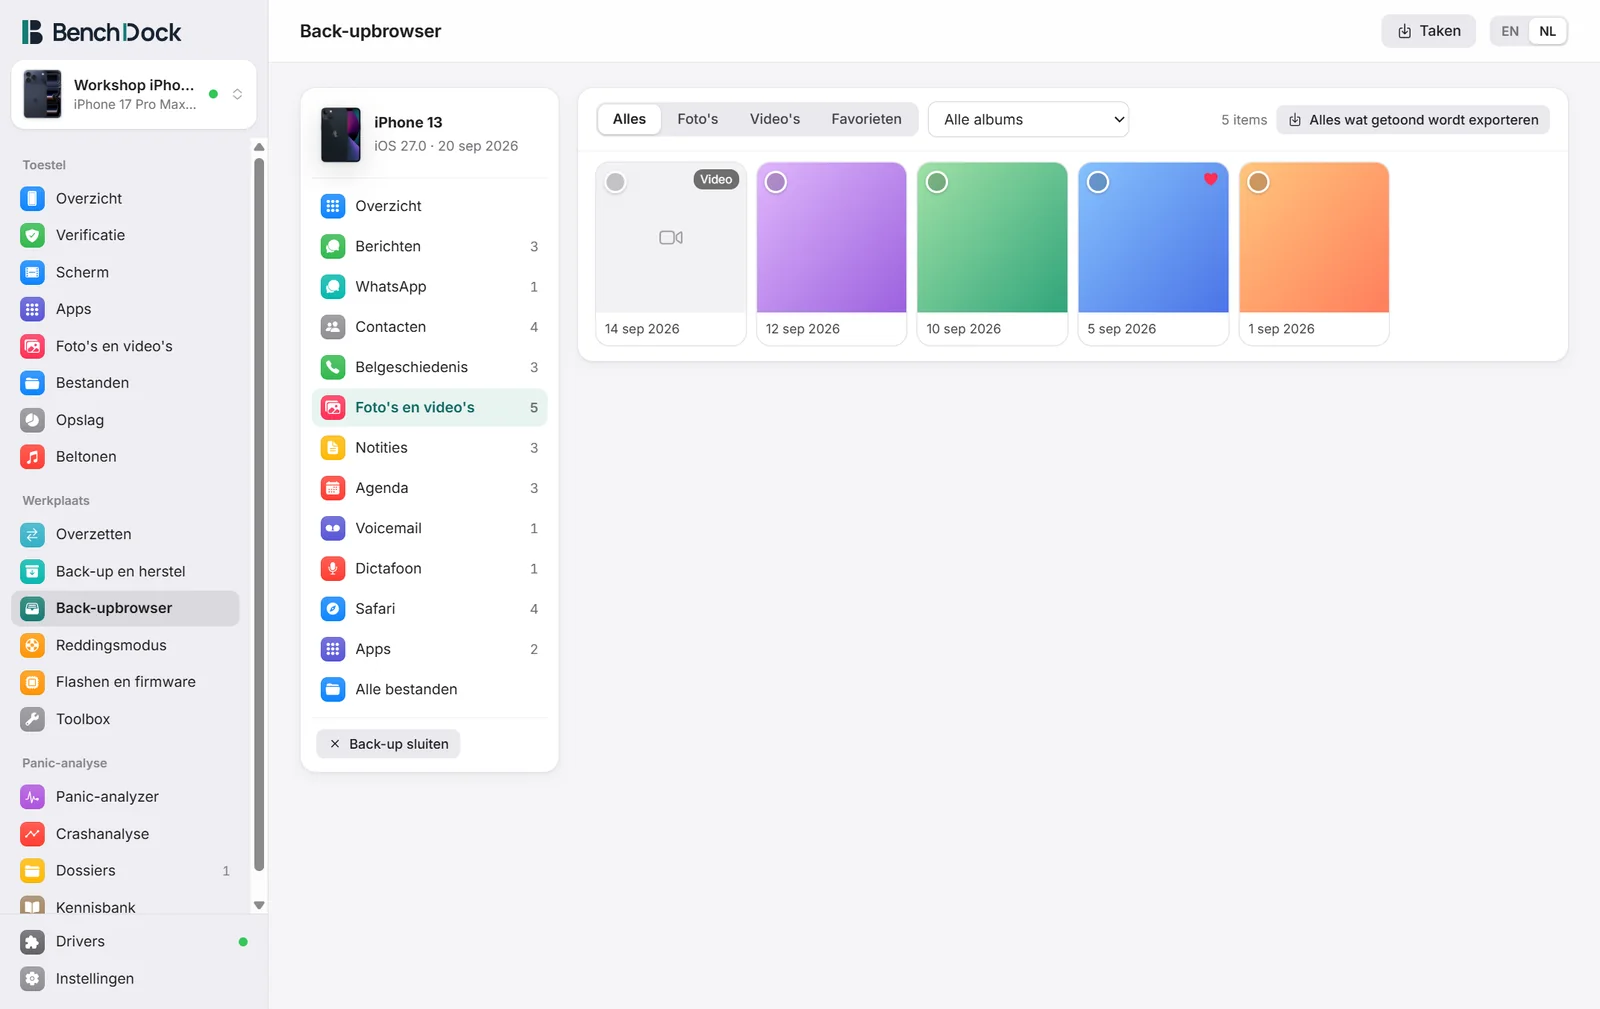Switch to the Foto's filter tab
This screenshot has height=1009, width=1600.
698,119
